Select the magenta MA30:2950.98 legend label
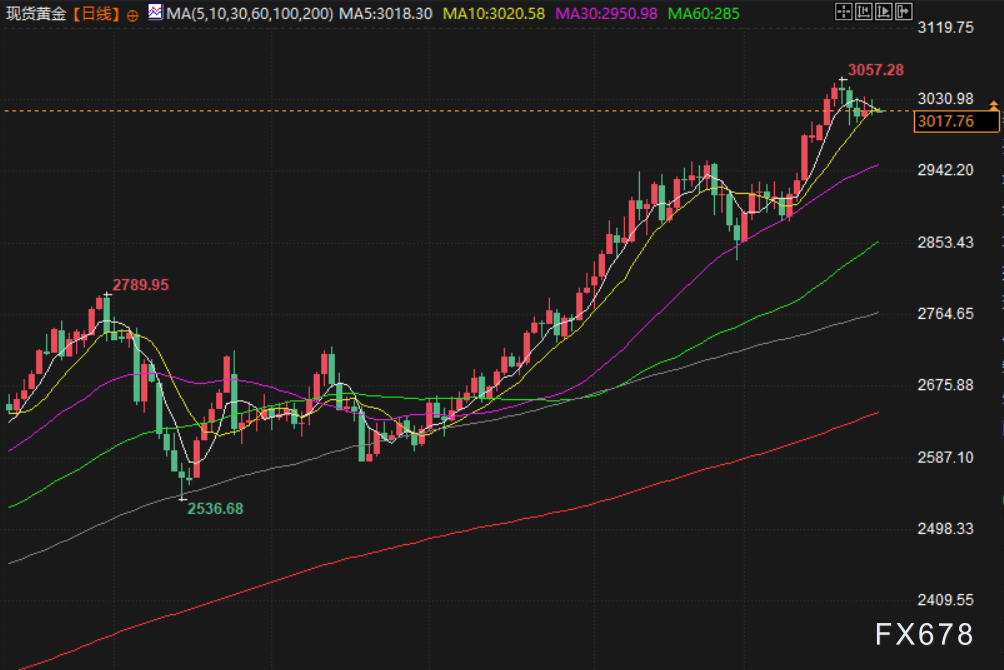Viewport: 1004px width, 670px height. [x=607, y=14]
